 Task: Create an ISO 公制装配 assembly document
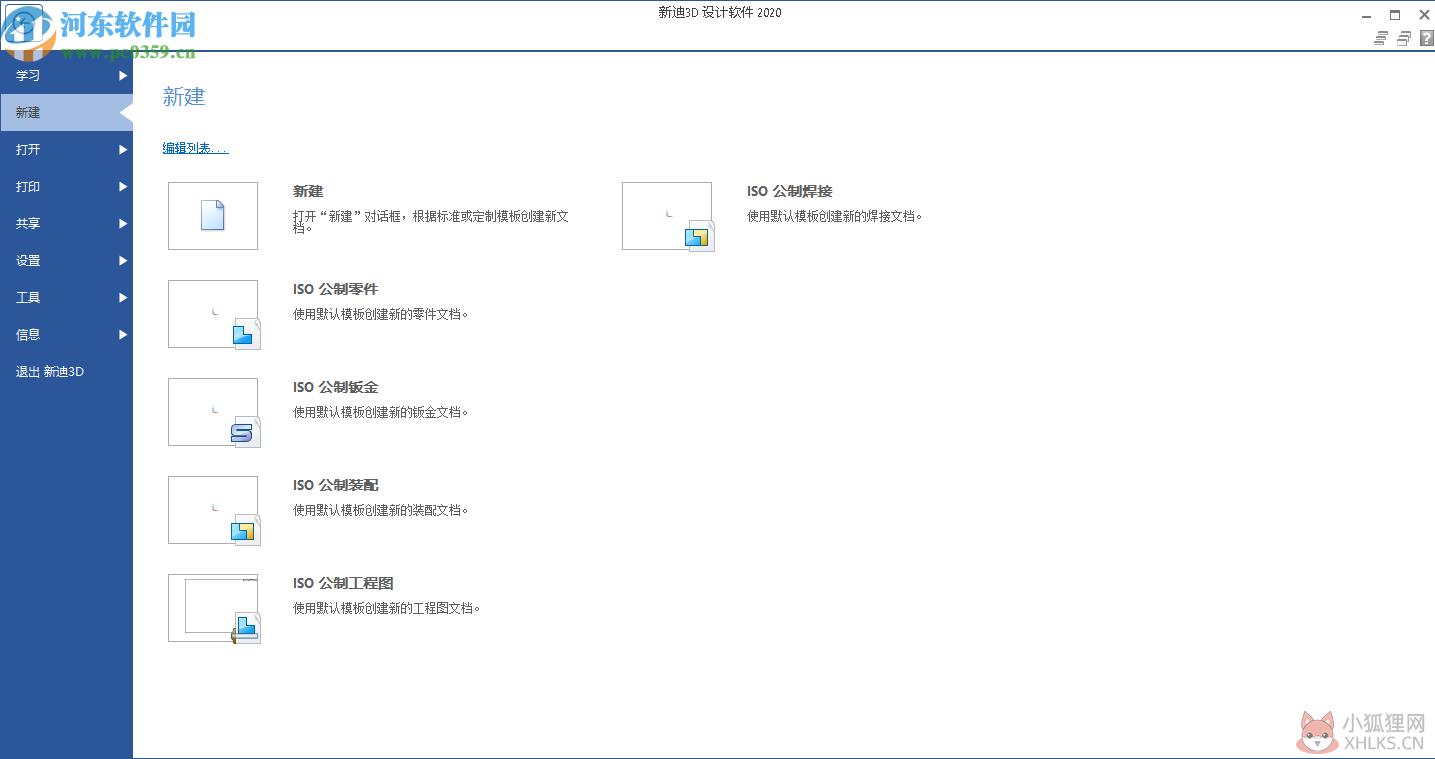(213, 510)
